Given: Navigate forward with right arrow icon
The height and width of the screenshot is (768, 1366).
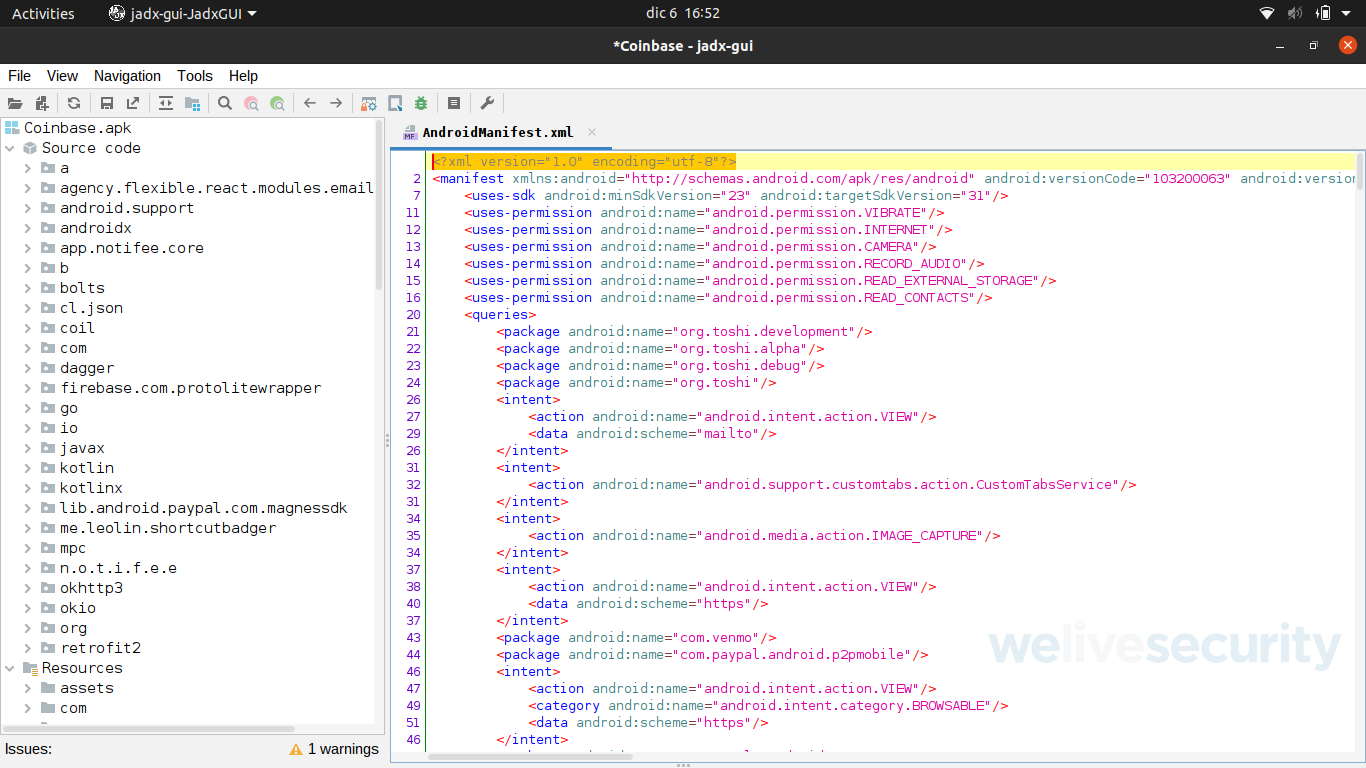Looking at the screenshot, I should coord(336,103).
